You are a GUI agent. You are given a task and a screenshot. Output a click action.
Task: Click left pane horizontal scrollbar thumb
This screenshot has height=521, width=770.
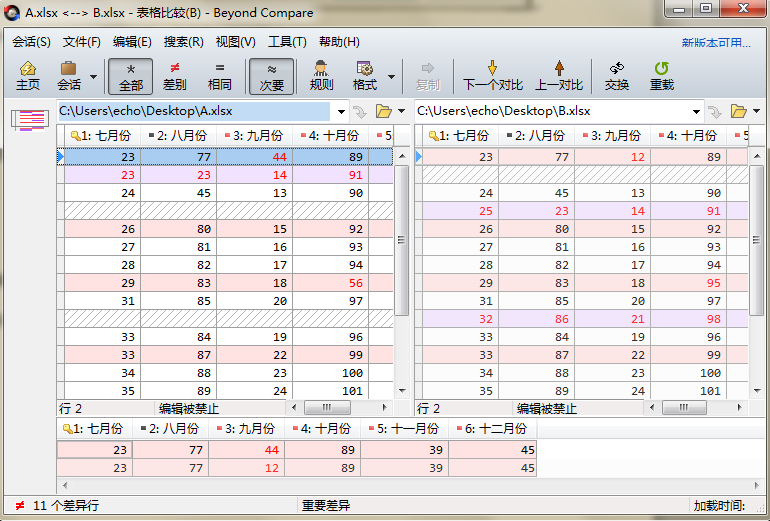(327, 408)
